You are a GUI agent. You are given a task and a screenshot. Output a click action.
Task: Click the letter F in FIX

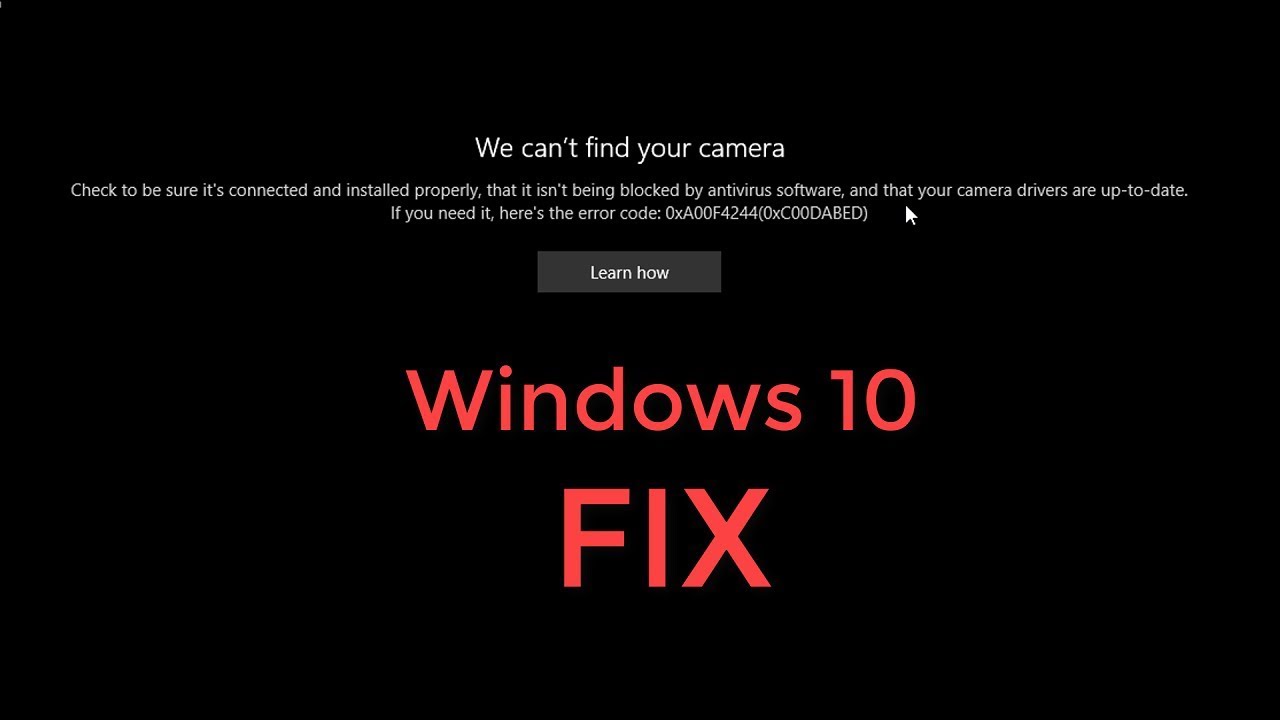coord(595,538)
